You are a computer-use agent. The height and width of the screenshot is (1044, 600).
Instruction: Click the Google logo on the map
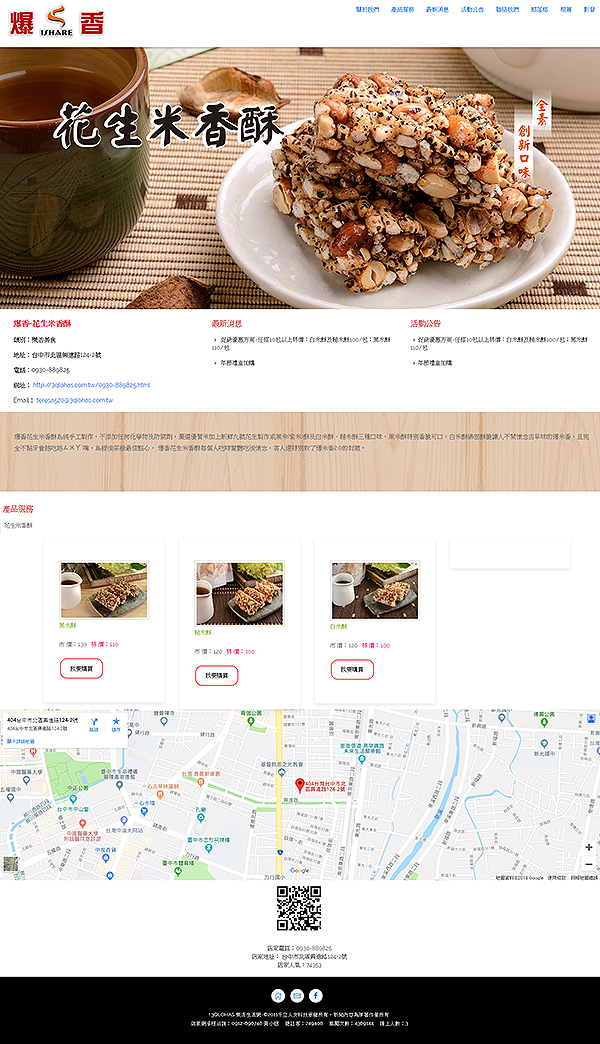[299, 870]
